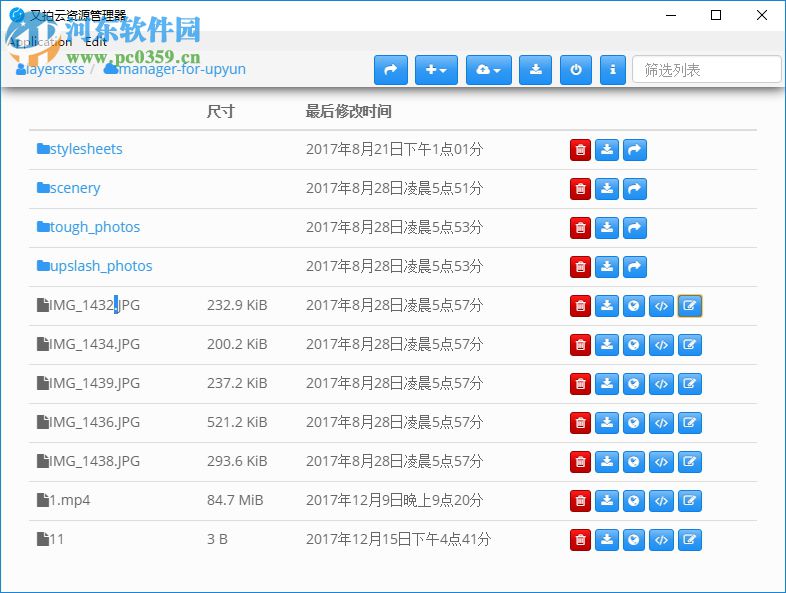786x593 pixels.
Task: Click the info button in toolbar
Action: 613,70
